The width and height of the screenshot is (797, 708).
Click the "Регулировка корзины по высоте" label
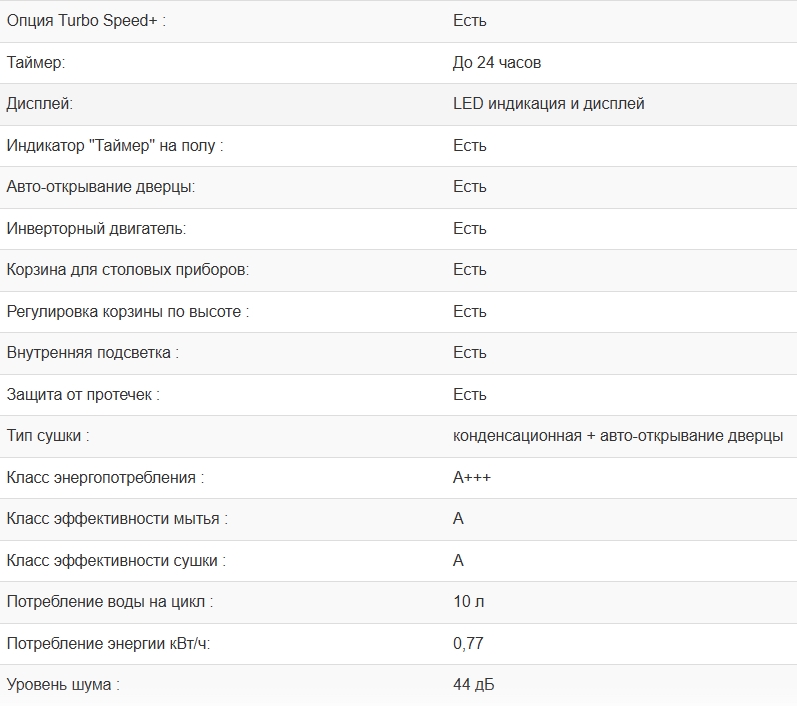pos(127,312)
